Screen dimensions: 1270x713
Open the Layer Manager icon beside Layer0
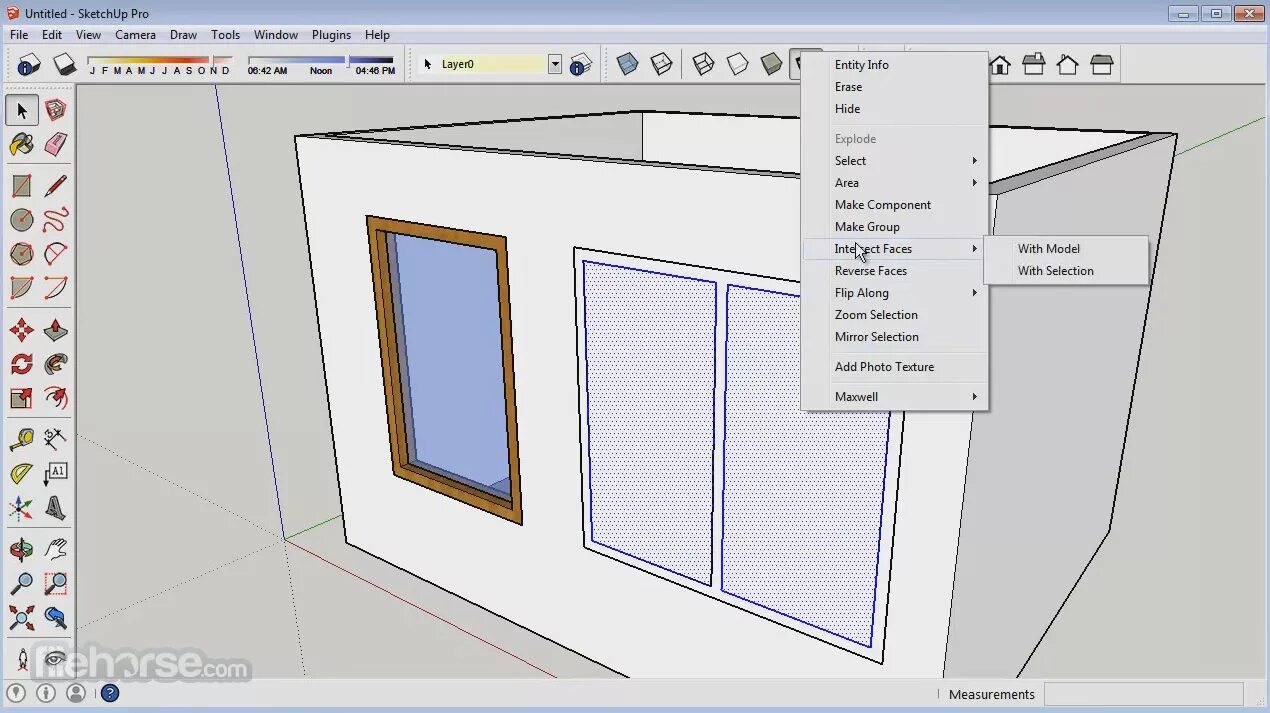(x=581, y=64)
